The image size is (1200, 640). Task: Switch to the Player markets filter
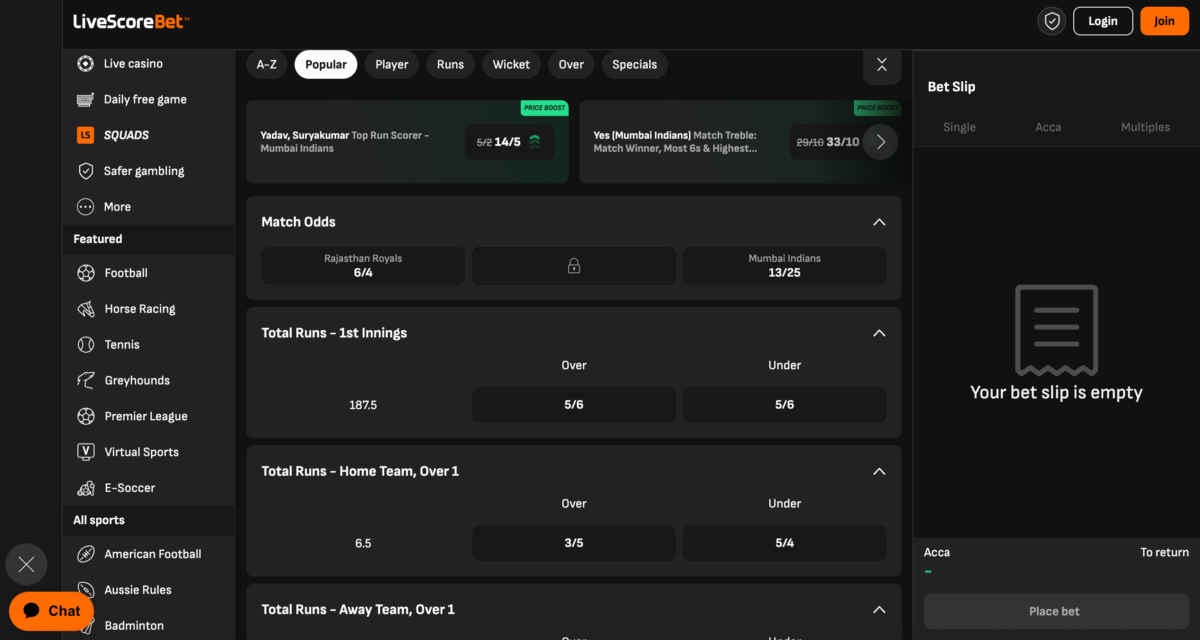tap(392, 65)
